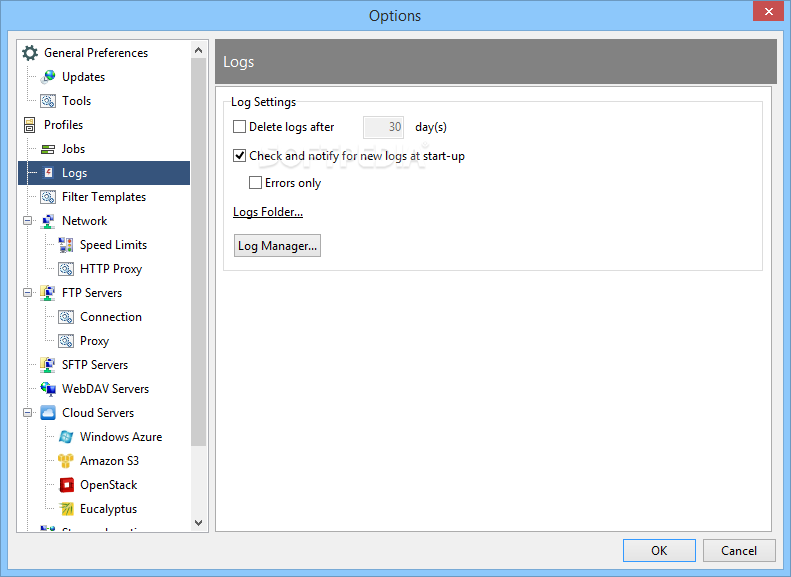Screen dimensions: 791x577
Task: Tick the Errors only checkbox
Action: 256,183
